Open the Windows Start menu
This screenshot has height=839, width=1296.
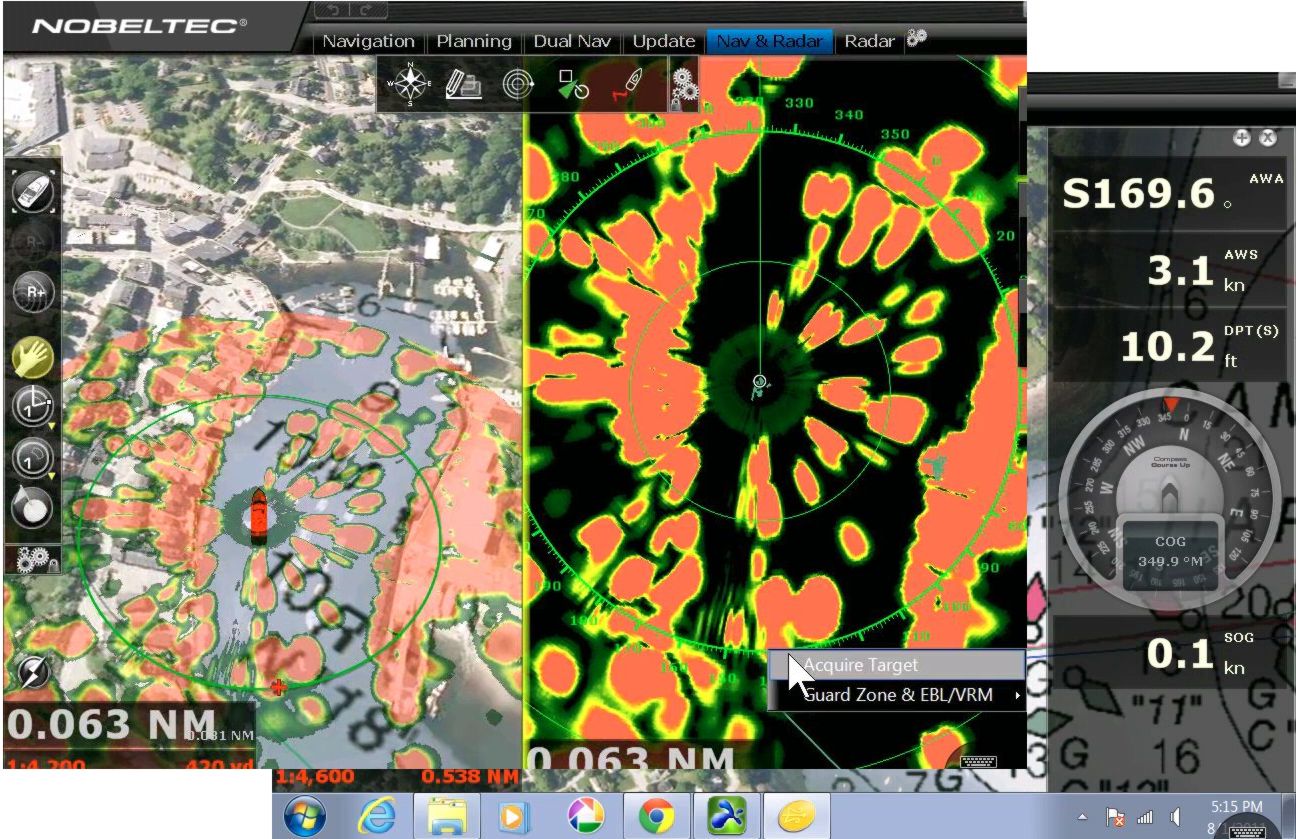click(x=304, y=817)
